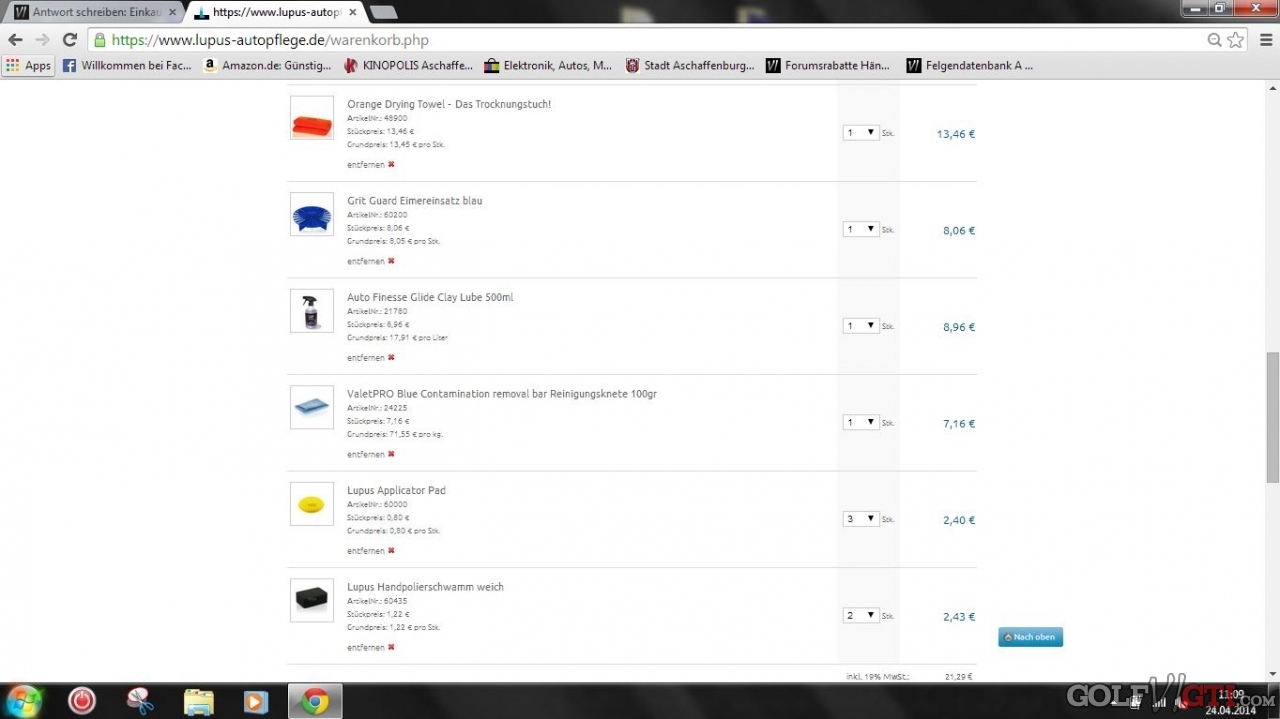1280x719 pixels.
Task: Open the red power-icon app in taskbar
Action: point(82,701)
